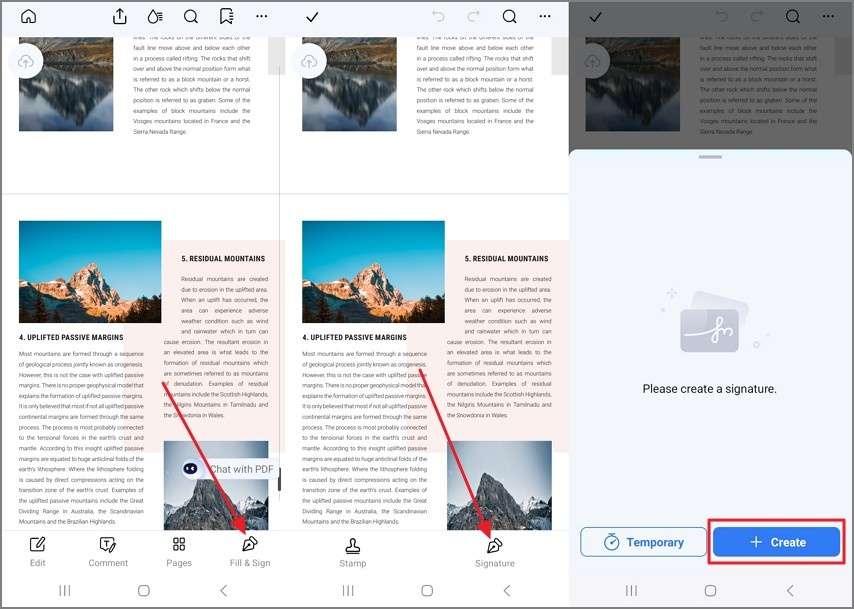Tap '4. UPLIFTED PASSIVE MARGINS' heading in first screen
The height and width of the screenshot is (609, 854).
71,338
